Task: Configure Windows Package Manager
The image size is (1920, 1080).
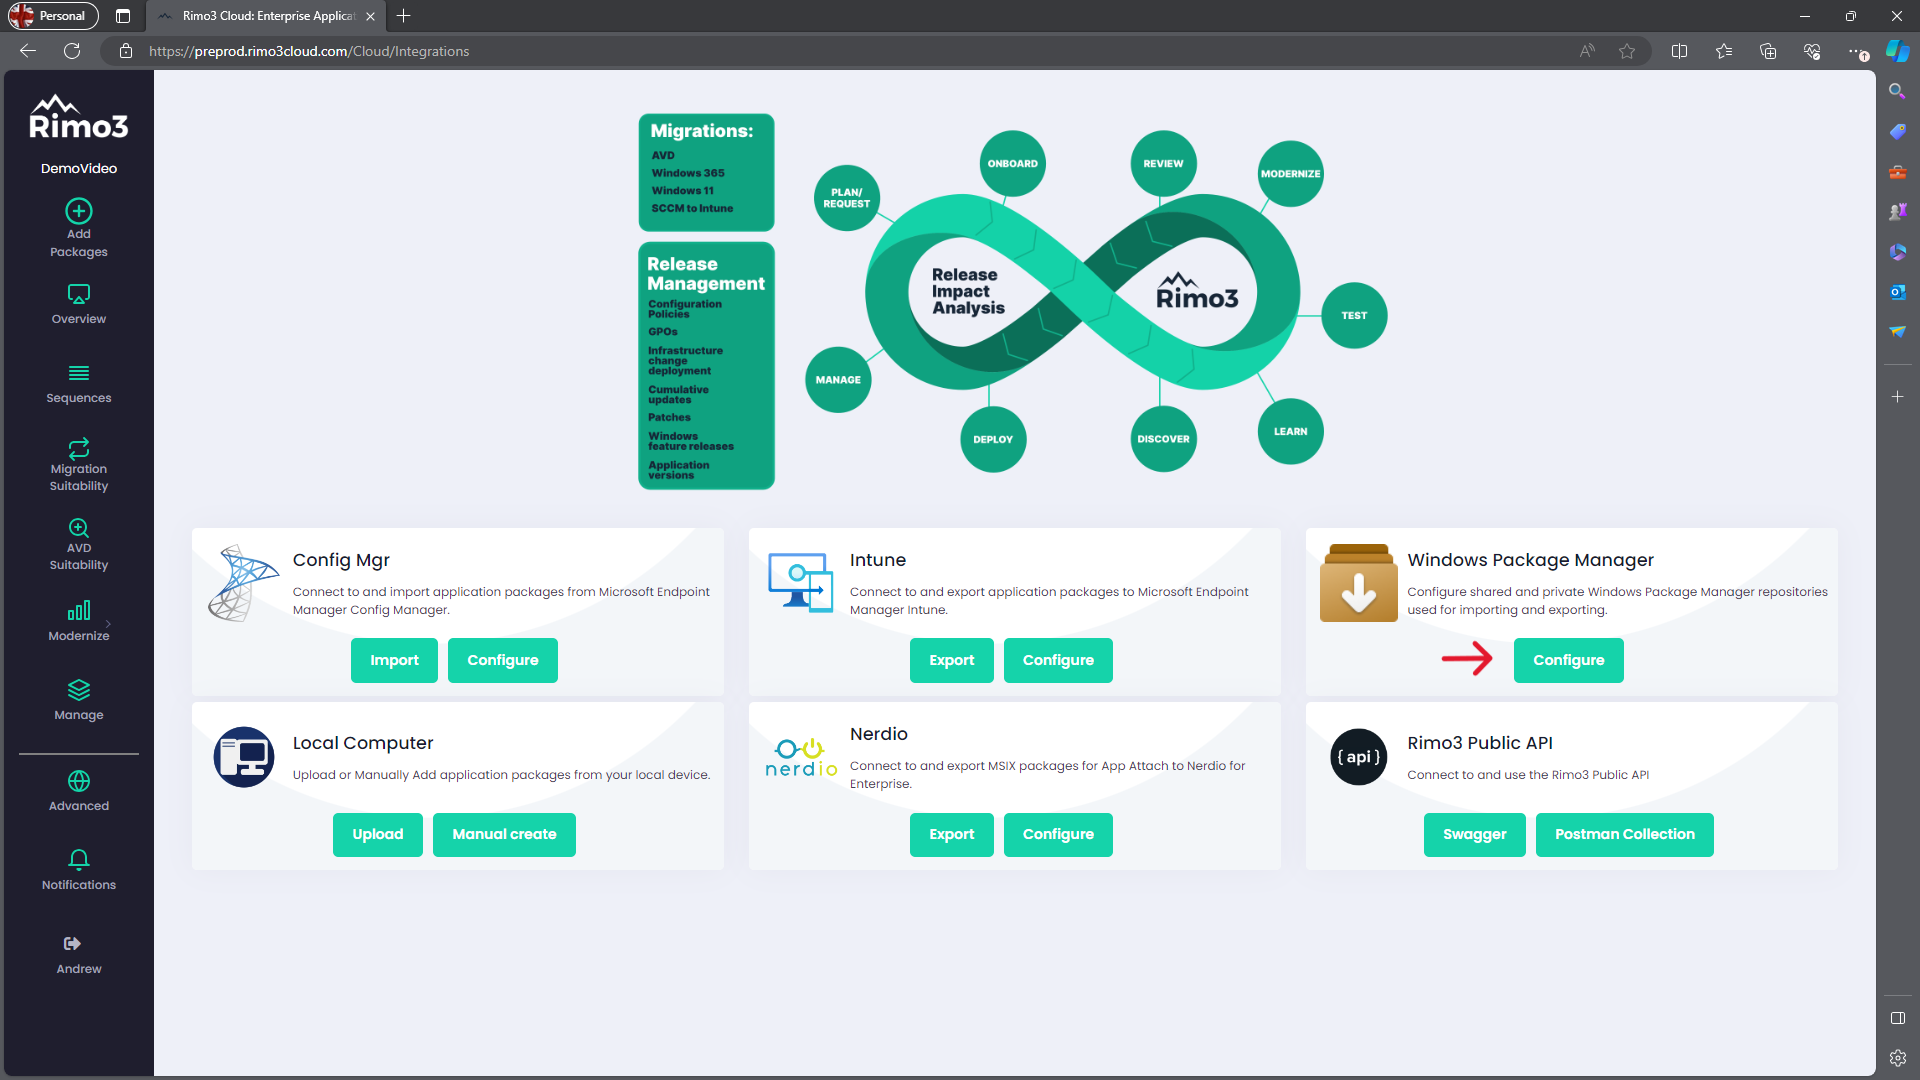Action: click(1569, 660)
